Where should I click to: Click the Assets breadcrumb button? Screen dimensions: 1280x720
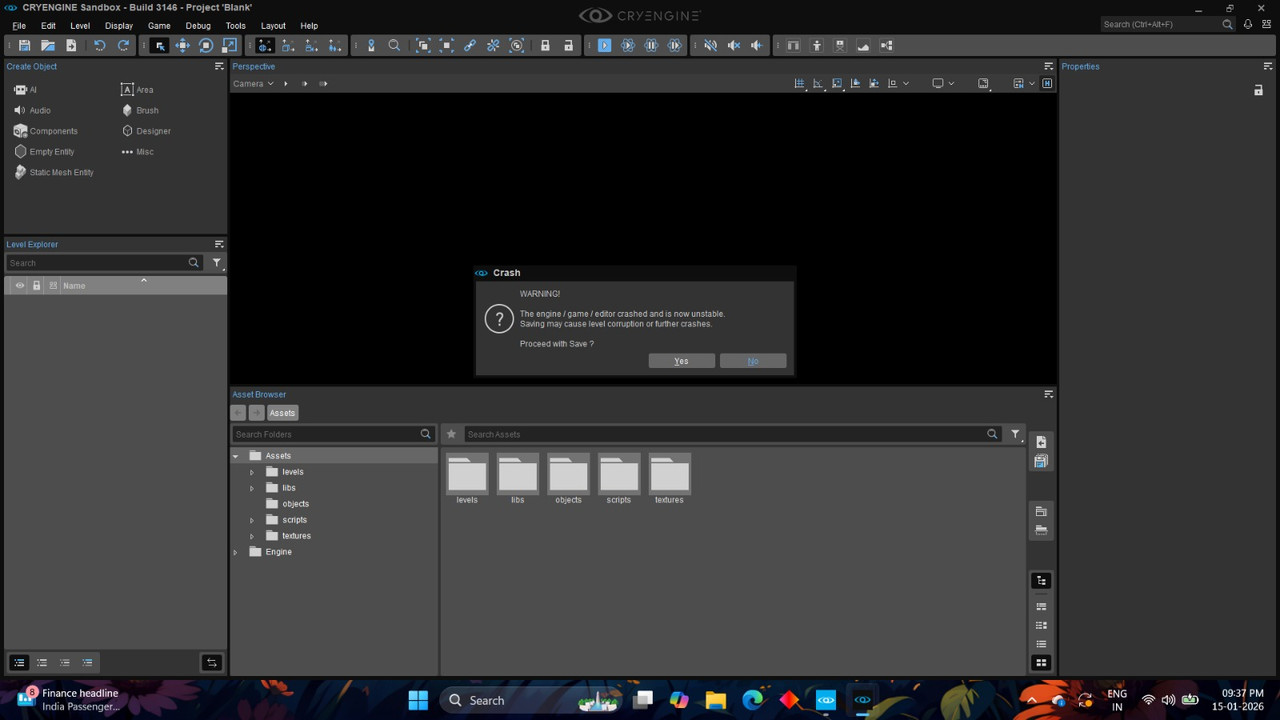click(x=282, y=413)
